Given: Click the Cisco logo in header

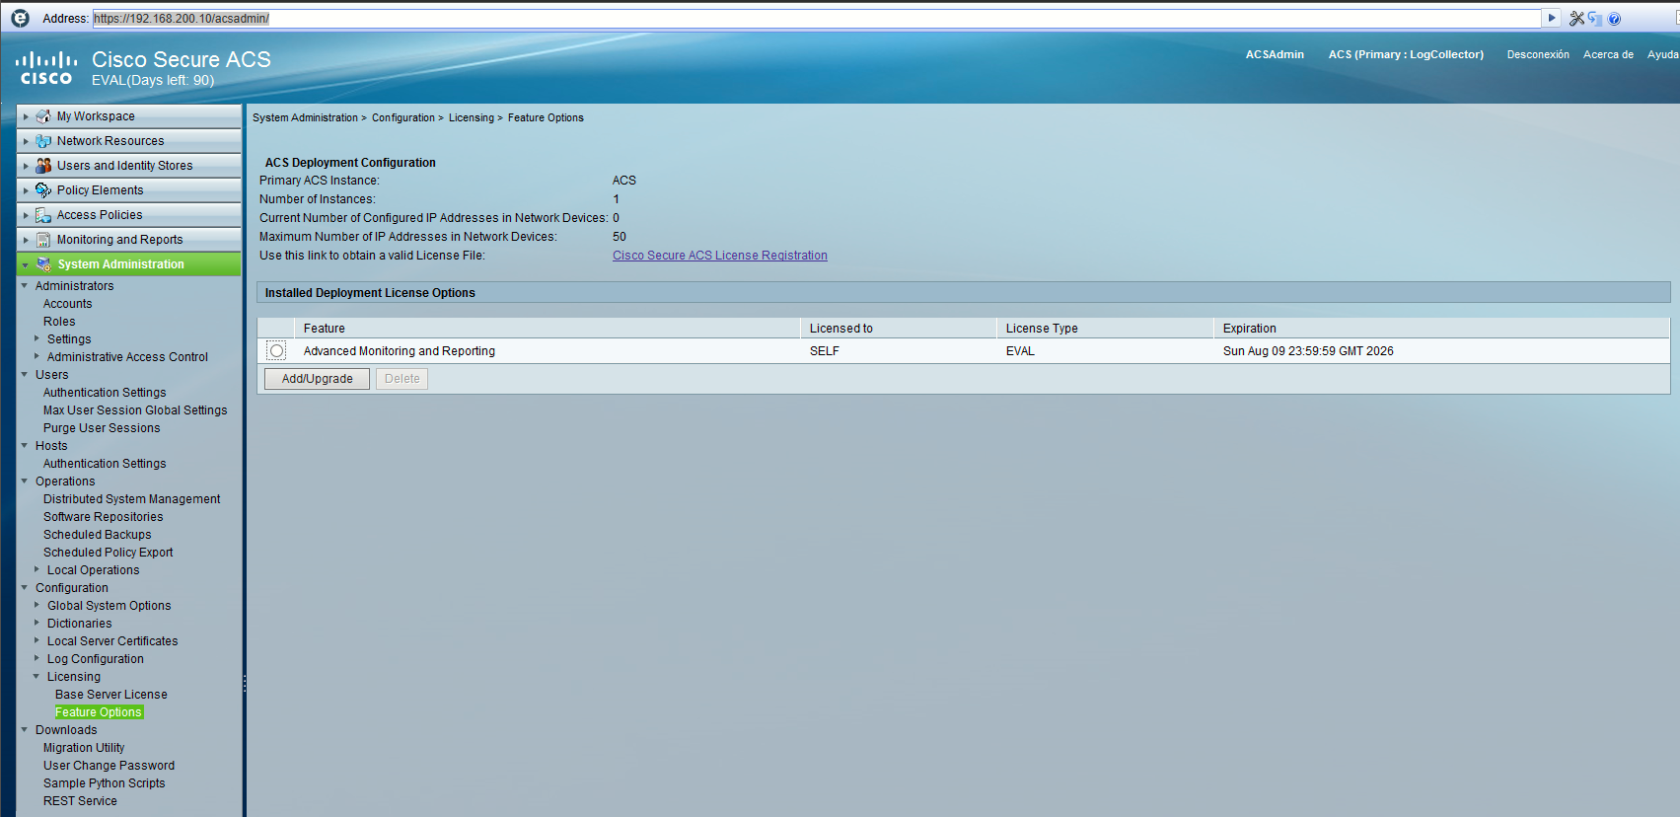Looking at the screenshot, I should click(46, 68).
